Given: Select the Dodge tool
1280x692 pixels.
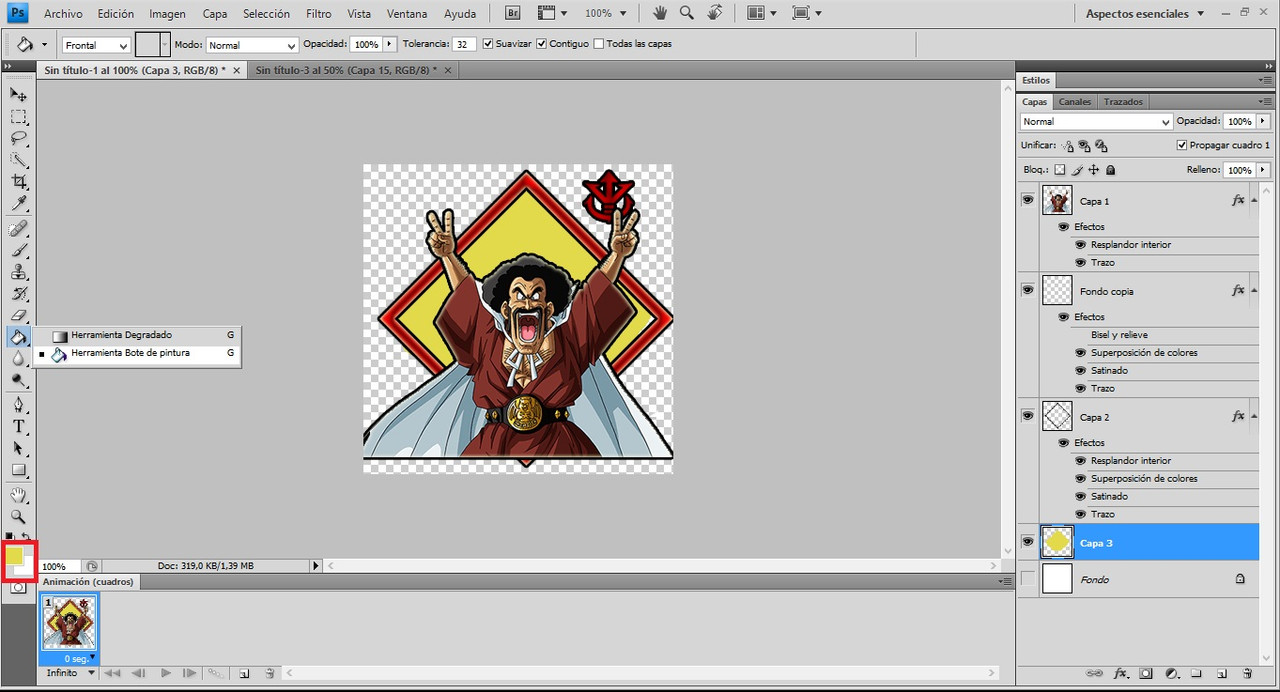Looking at the screenshot, I should click(18, 381).
